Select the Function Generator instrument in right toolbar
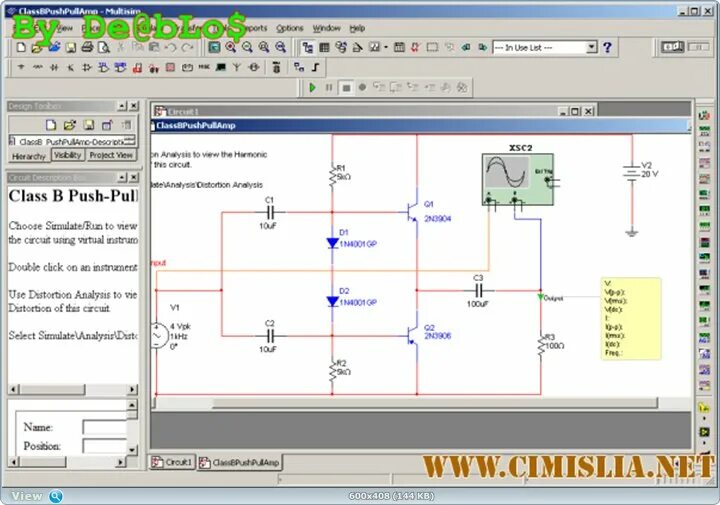 (704, 131)
